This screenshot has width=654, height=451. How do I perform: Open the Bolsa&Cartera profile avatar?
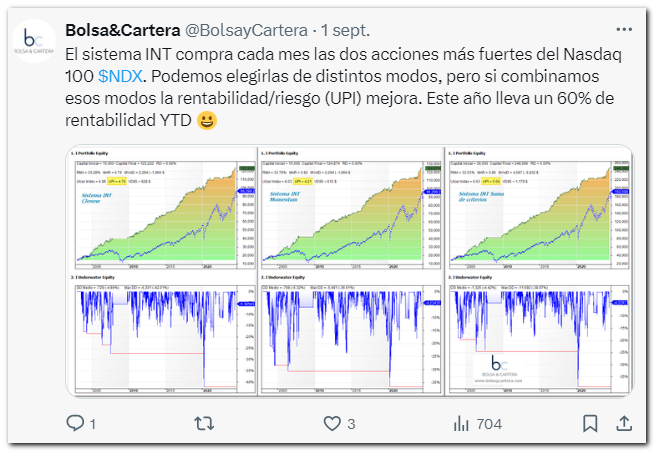(x=34, y=41)
